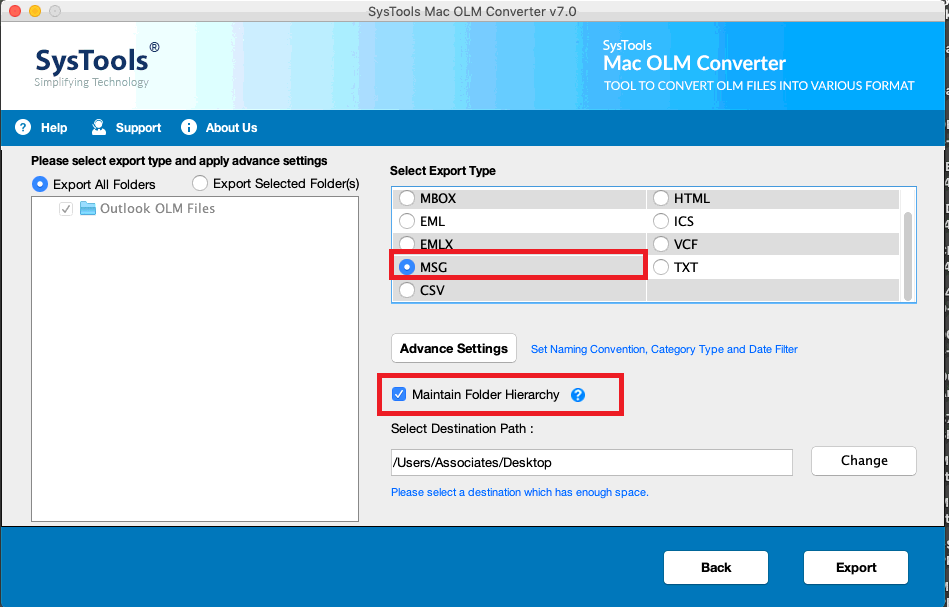Choose EML export type
Image resolution: width=949 pixels, height=607 pixels.
point(407,221)
